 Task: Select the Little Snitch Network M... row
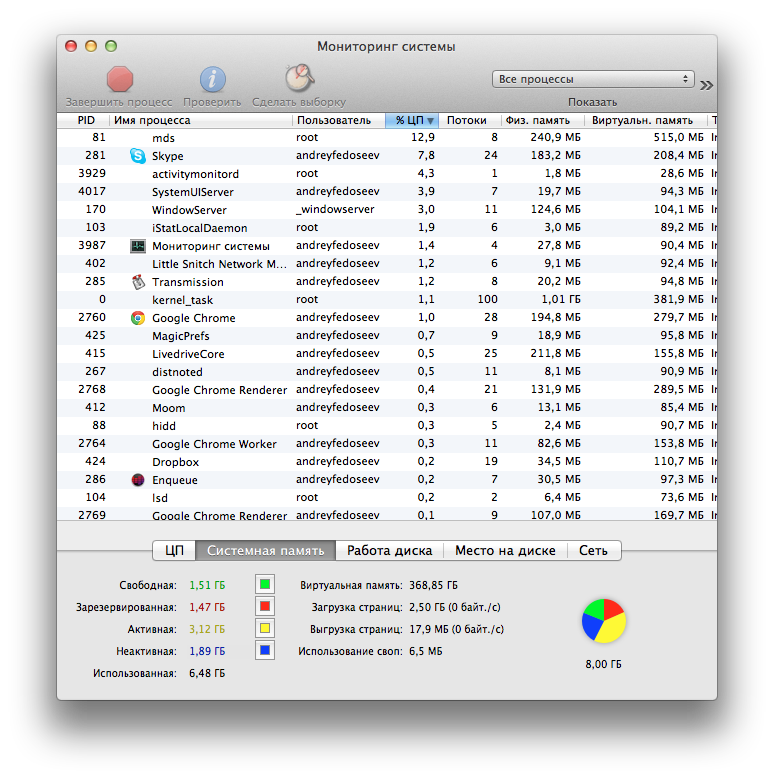click(387, 263)
